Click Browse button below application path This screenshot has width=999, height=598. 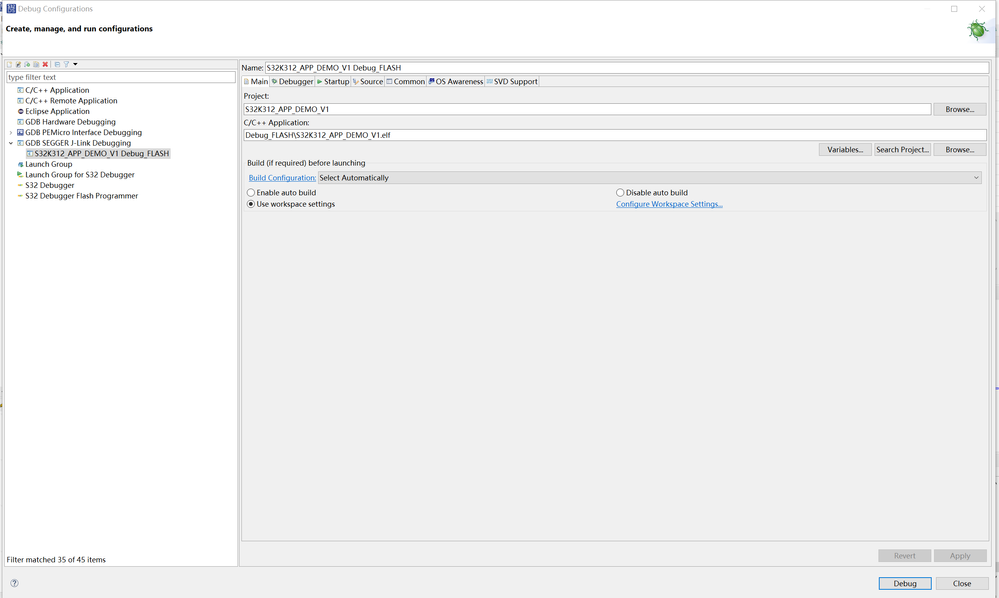pyautogui.click(x=959, y=150)
